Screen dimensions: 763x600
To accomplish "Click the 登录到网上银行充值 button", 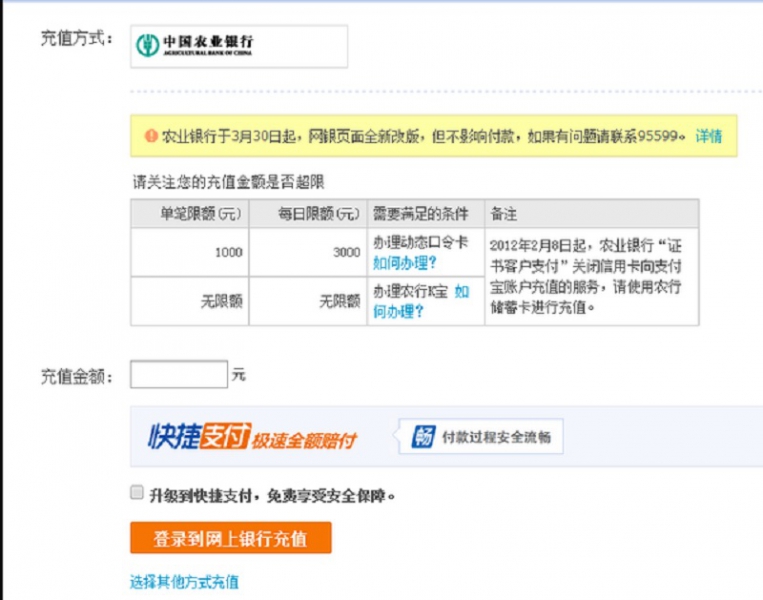I will [231, 538].
